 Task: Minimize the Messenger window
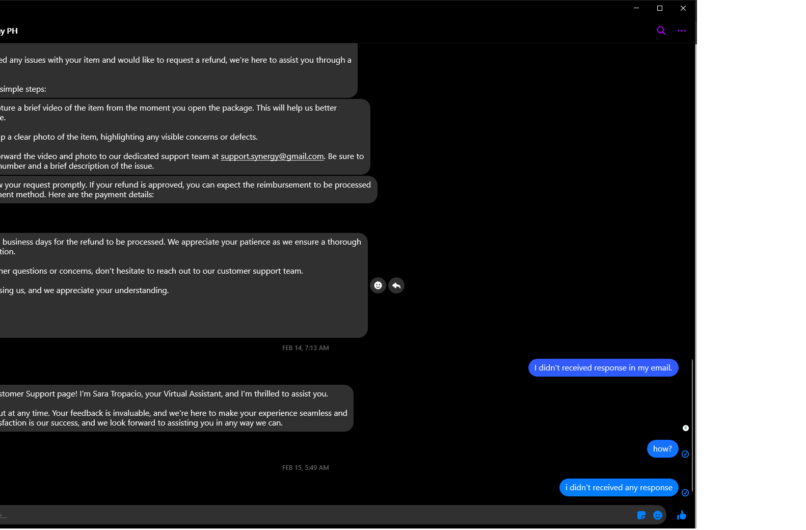tap(636, 8)
